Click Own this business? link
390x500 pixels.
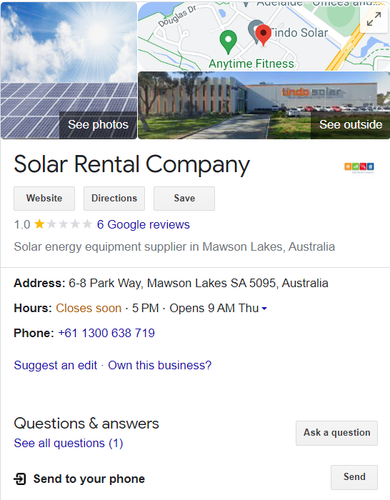[160, 365]
